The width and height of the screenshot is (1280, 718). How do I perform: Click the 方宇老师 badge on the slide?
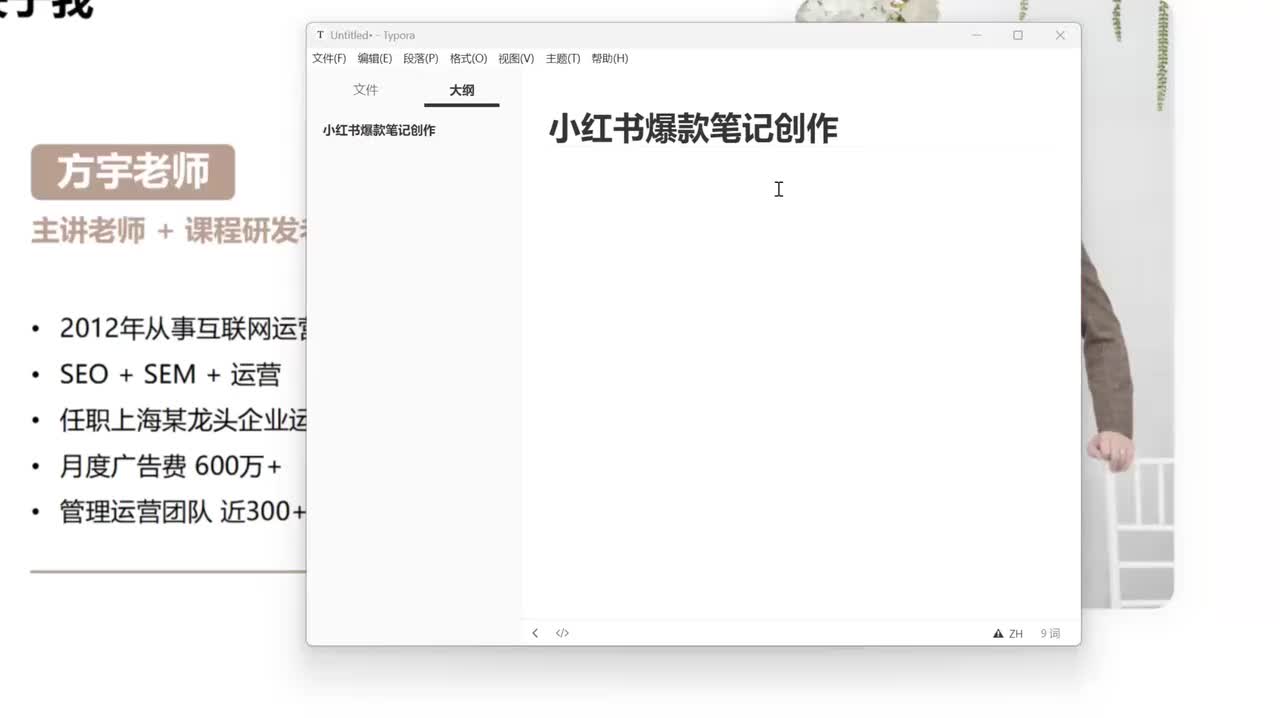click(x=133, y=172)
